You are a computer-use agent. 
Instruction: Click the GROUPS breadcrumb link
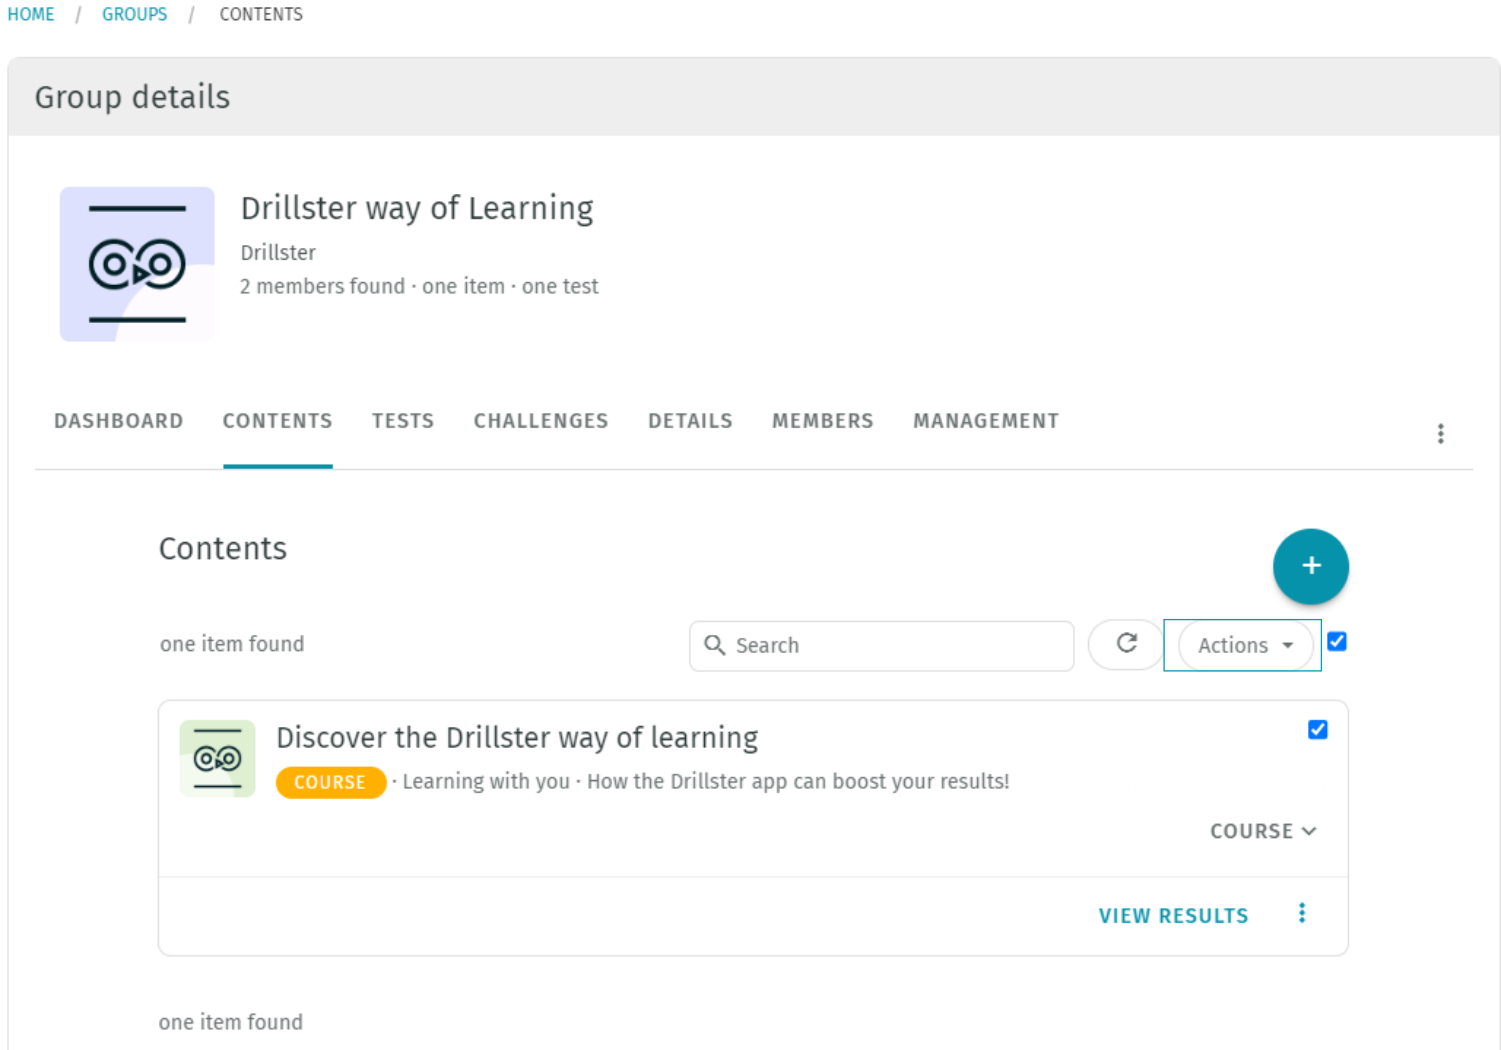pos(135,14)
